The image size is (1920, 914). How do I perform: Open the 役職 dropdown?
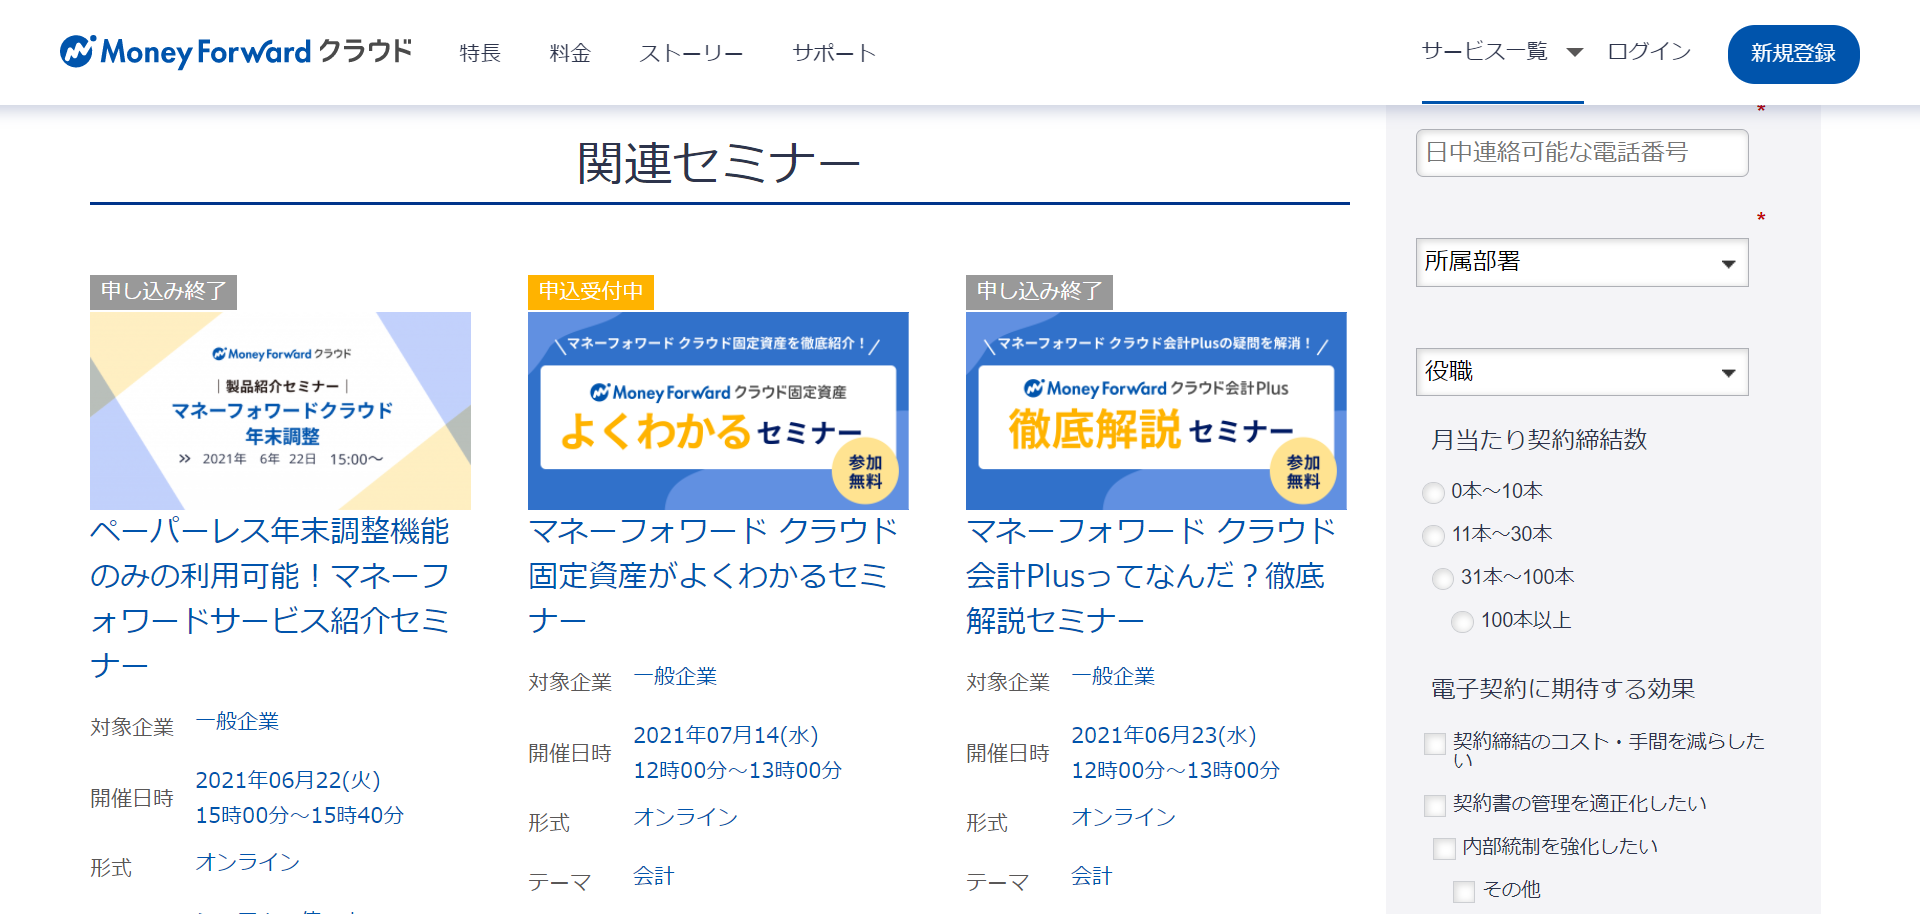pyautogui.click(x=1582, y=372)
